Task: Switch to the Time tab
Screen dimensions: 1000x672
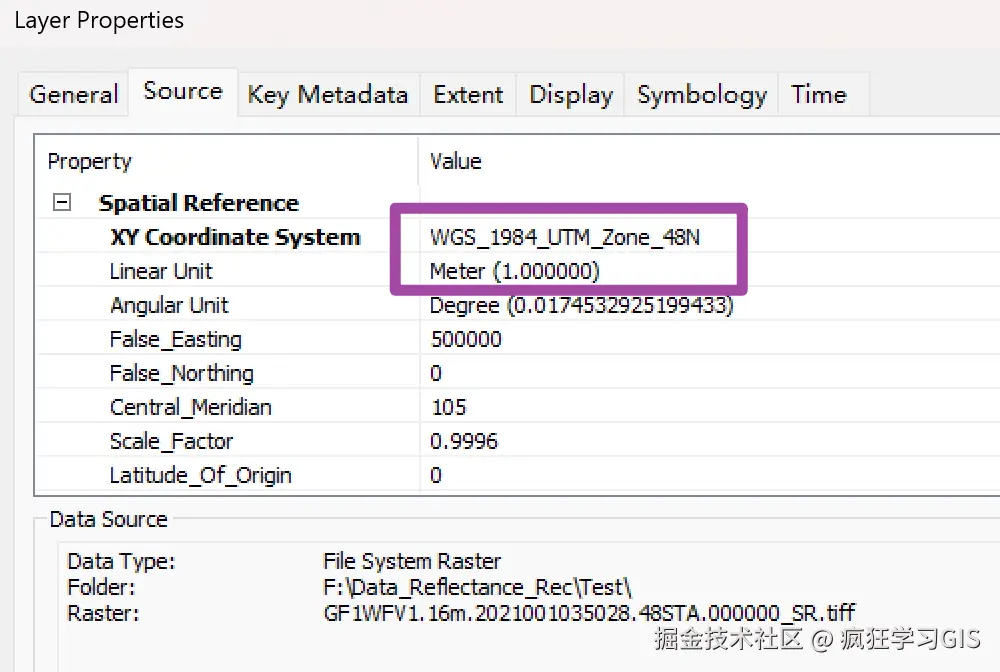Action: point(819,95)
